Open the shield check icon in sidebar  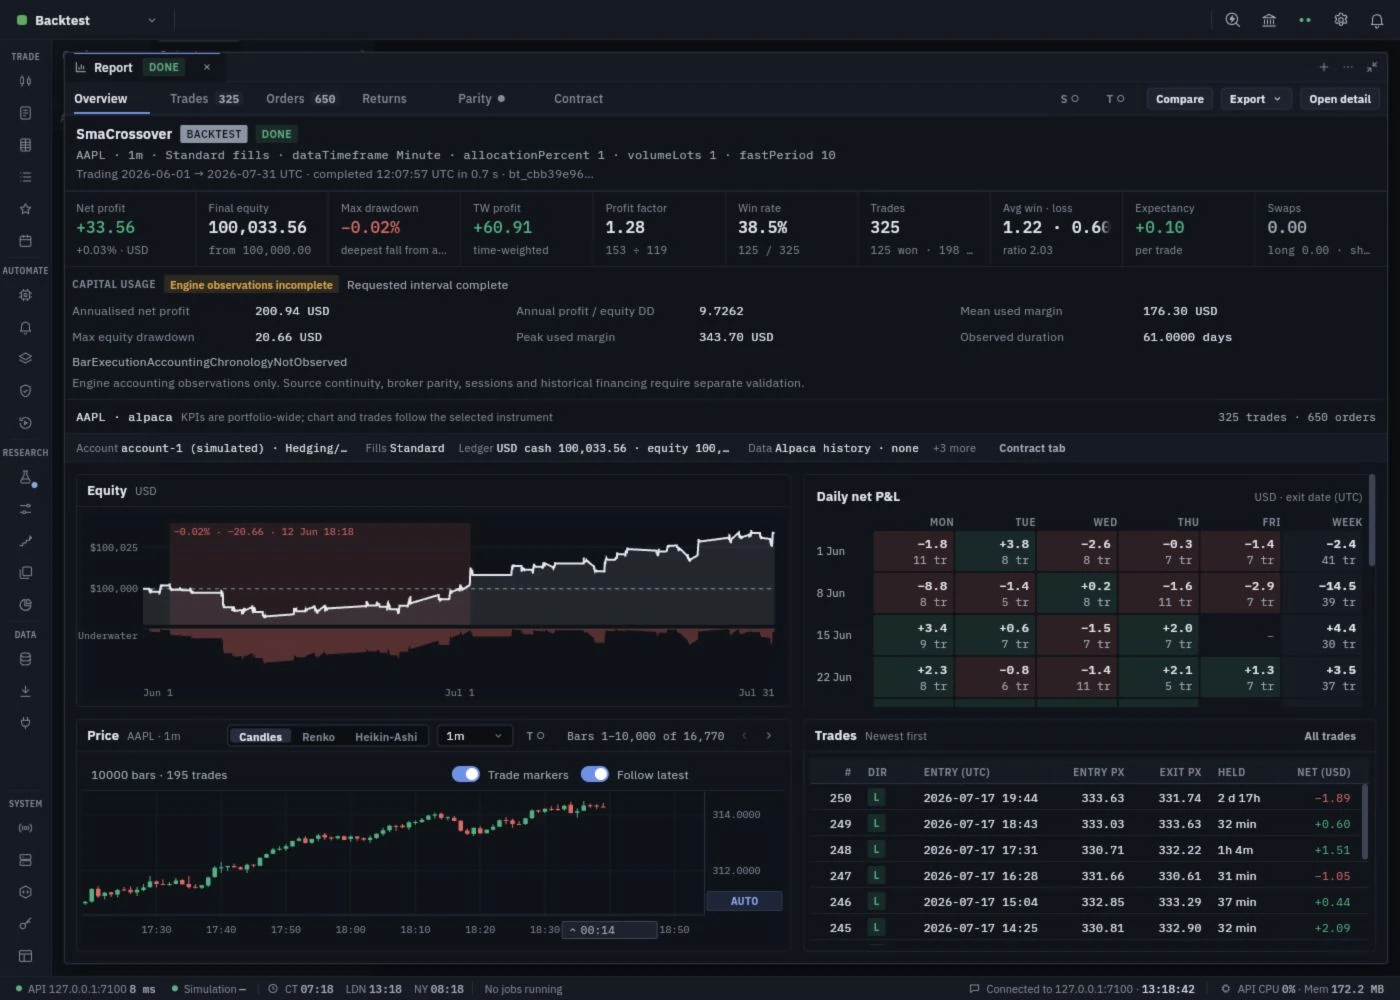coord(25,391)
